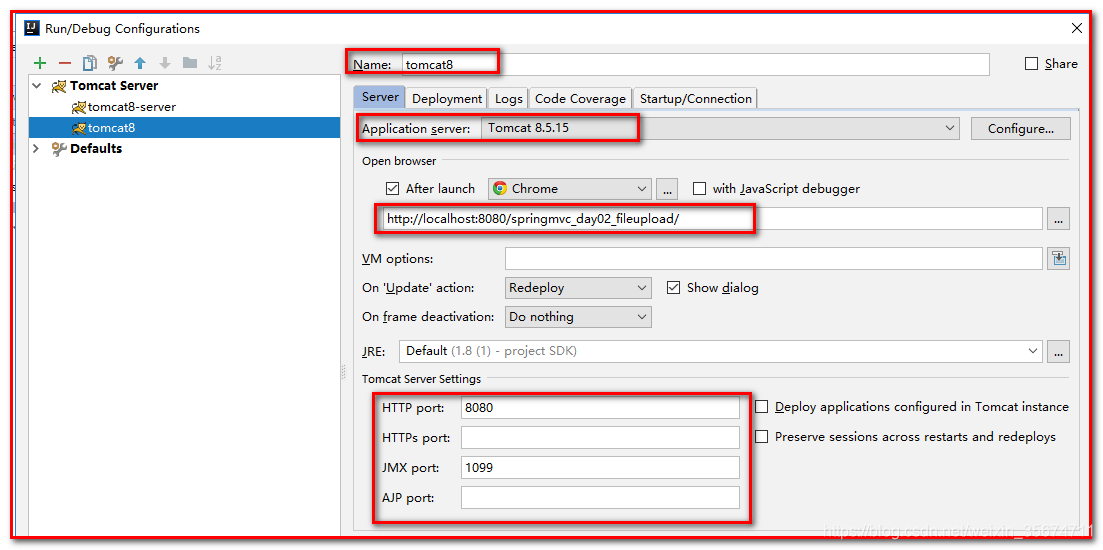Image resolution: width=1103 pixels, height=550 pixels.
Task: Open the On frame deactivation dropdown
Action: [578, 316]
